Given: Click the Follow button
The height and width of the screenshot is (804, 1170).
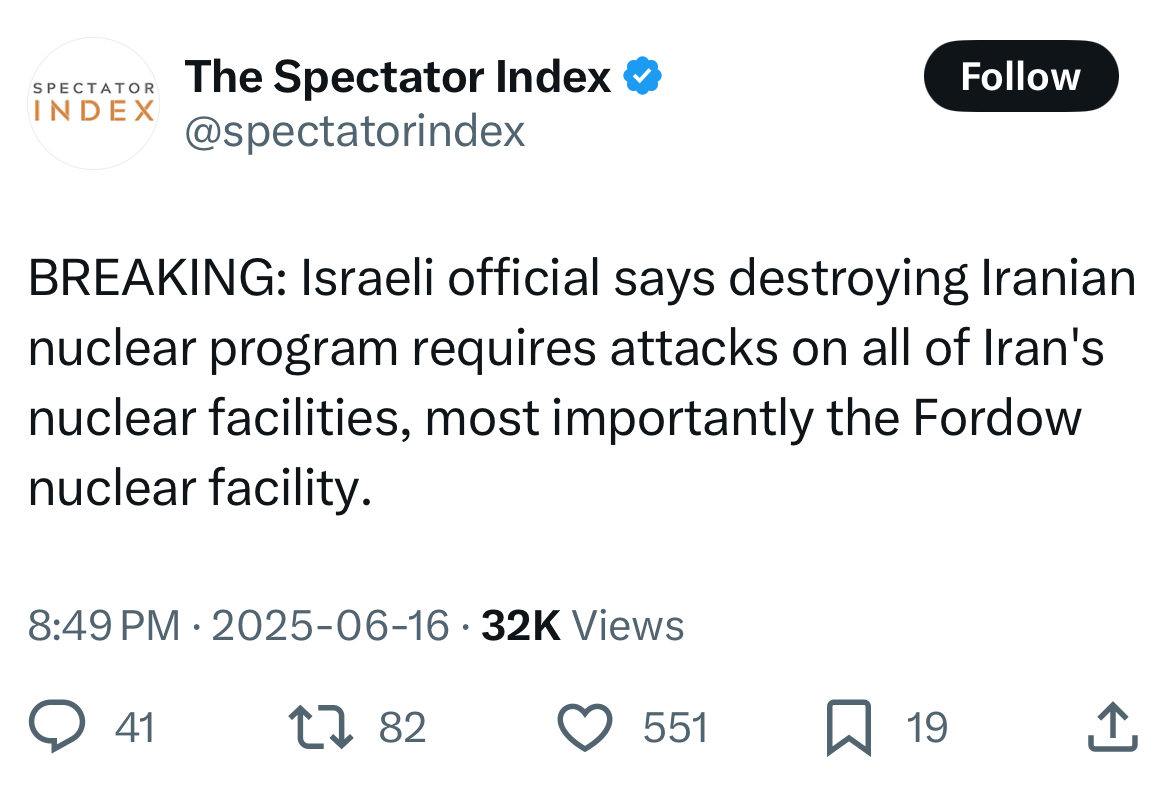Looking at the screenshot, I should (1021, 76).
